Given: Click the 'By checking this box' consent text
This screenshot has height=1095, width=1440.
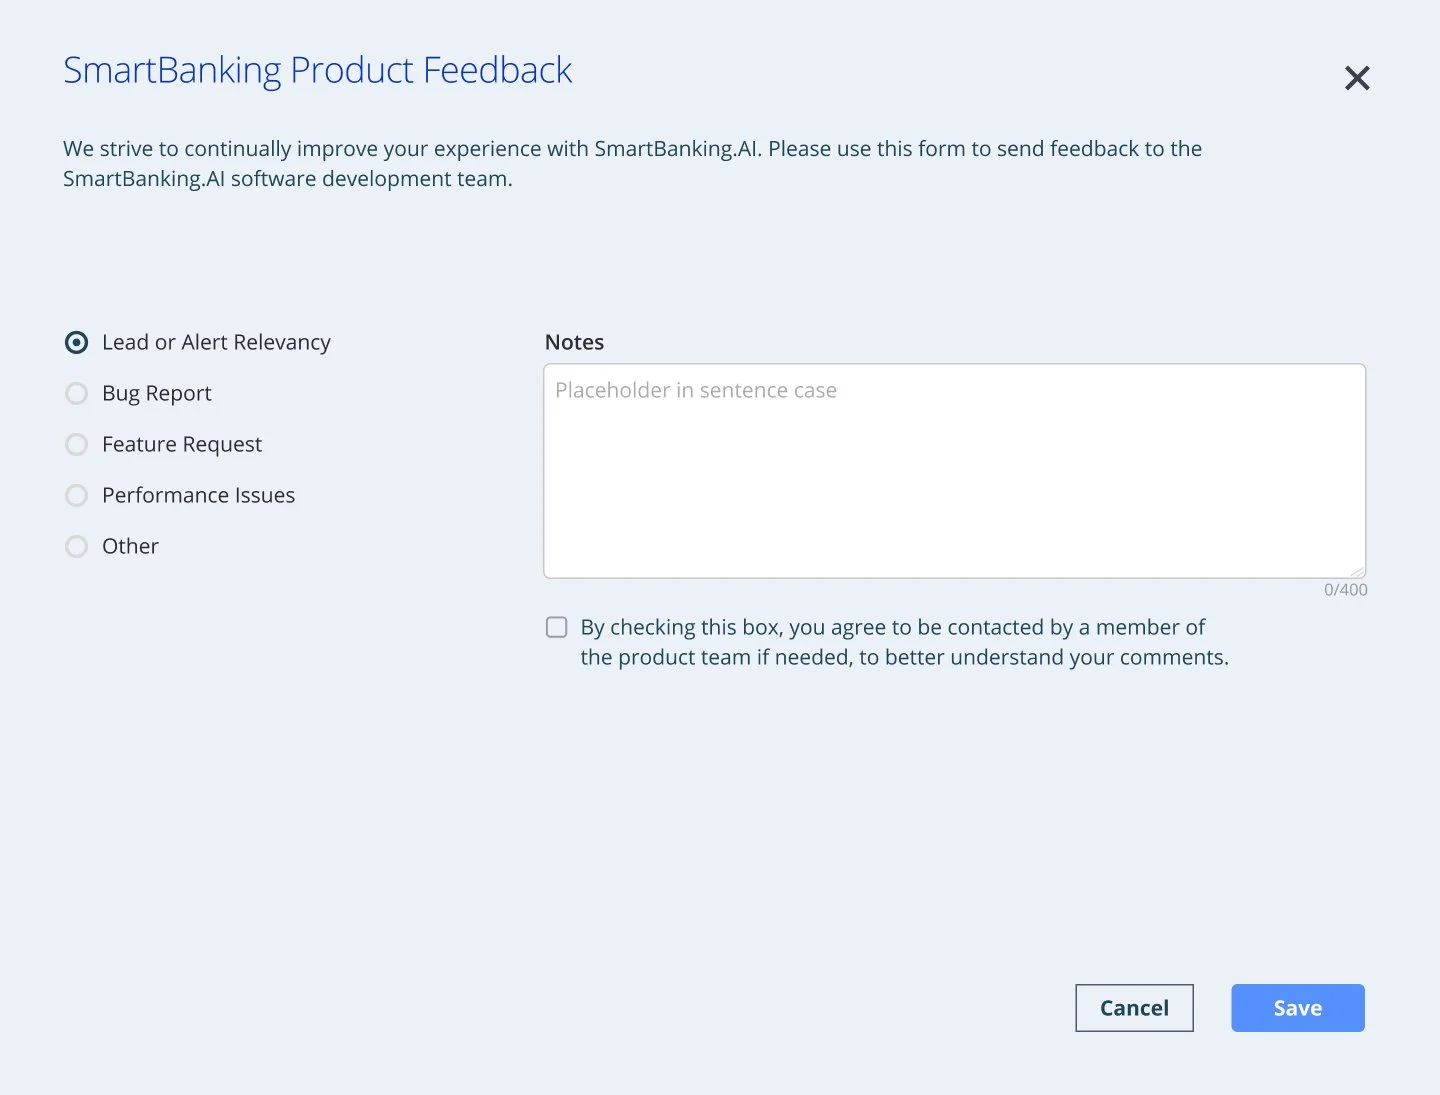Looking at the screenshot, I should [904, 642].
